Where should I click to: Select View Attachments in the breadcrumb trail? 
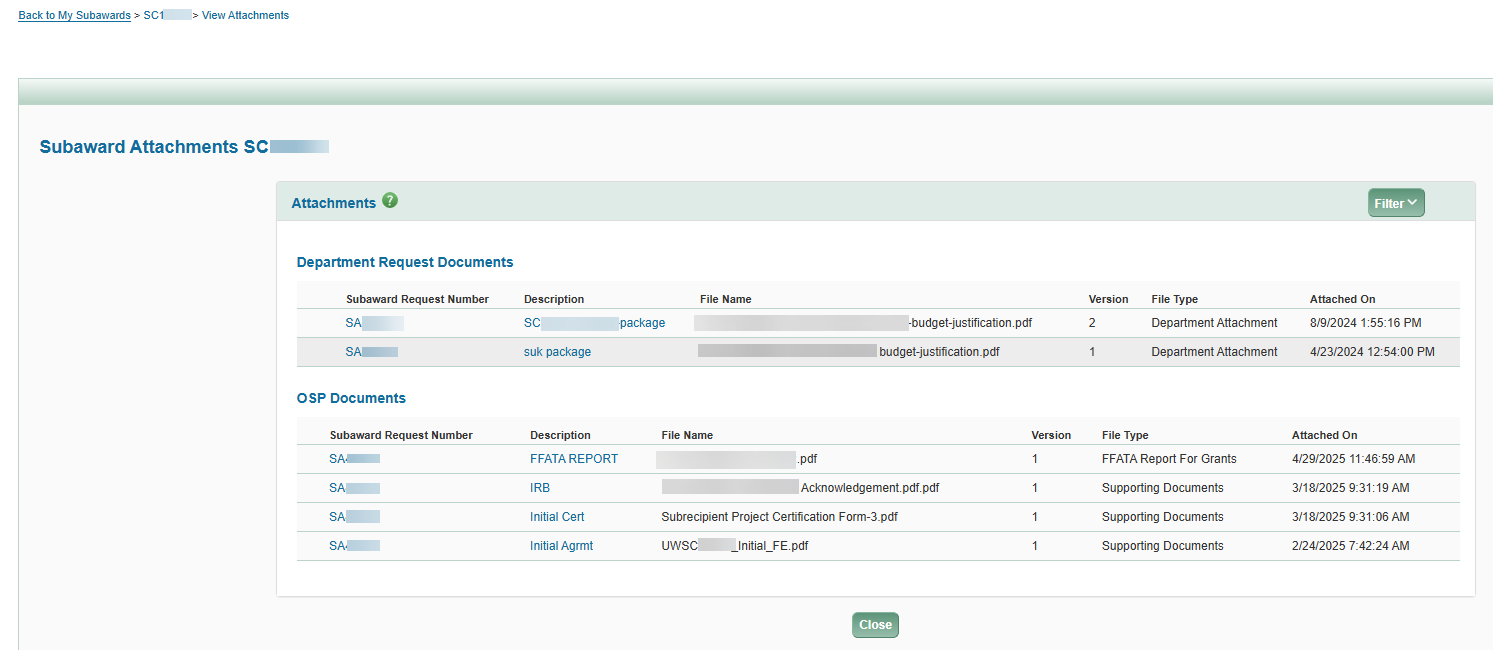pos(245,14)
